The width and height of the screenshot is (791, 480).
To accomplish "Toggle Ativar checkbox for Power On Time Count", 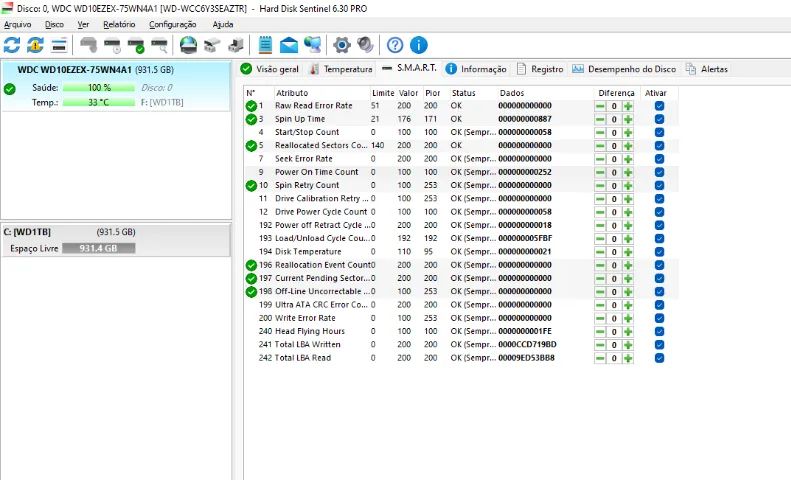I will tap(659, 172).
